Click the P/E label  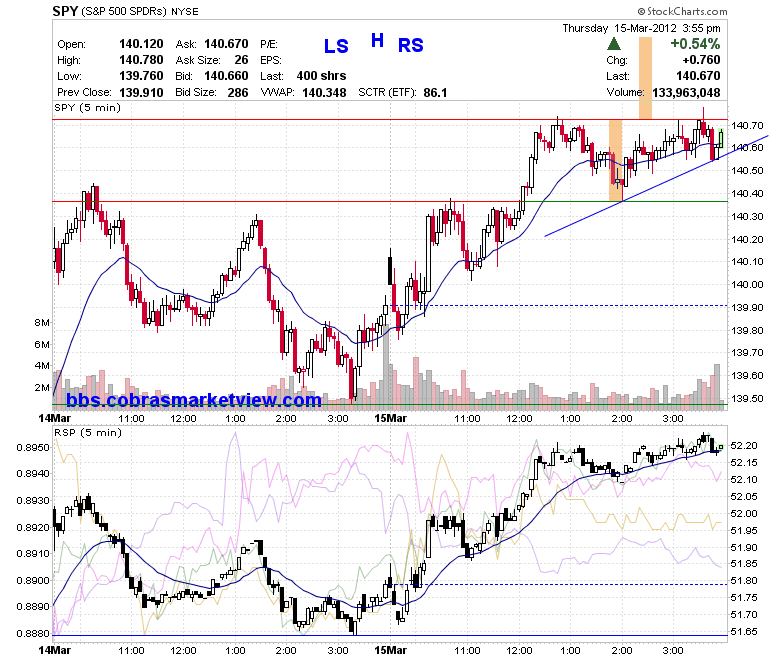[x=269, y=44]
